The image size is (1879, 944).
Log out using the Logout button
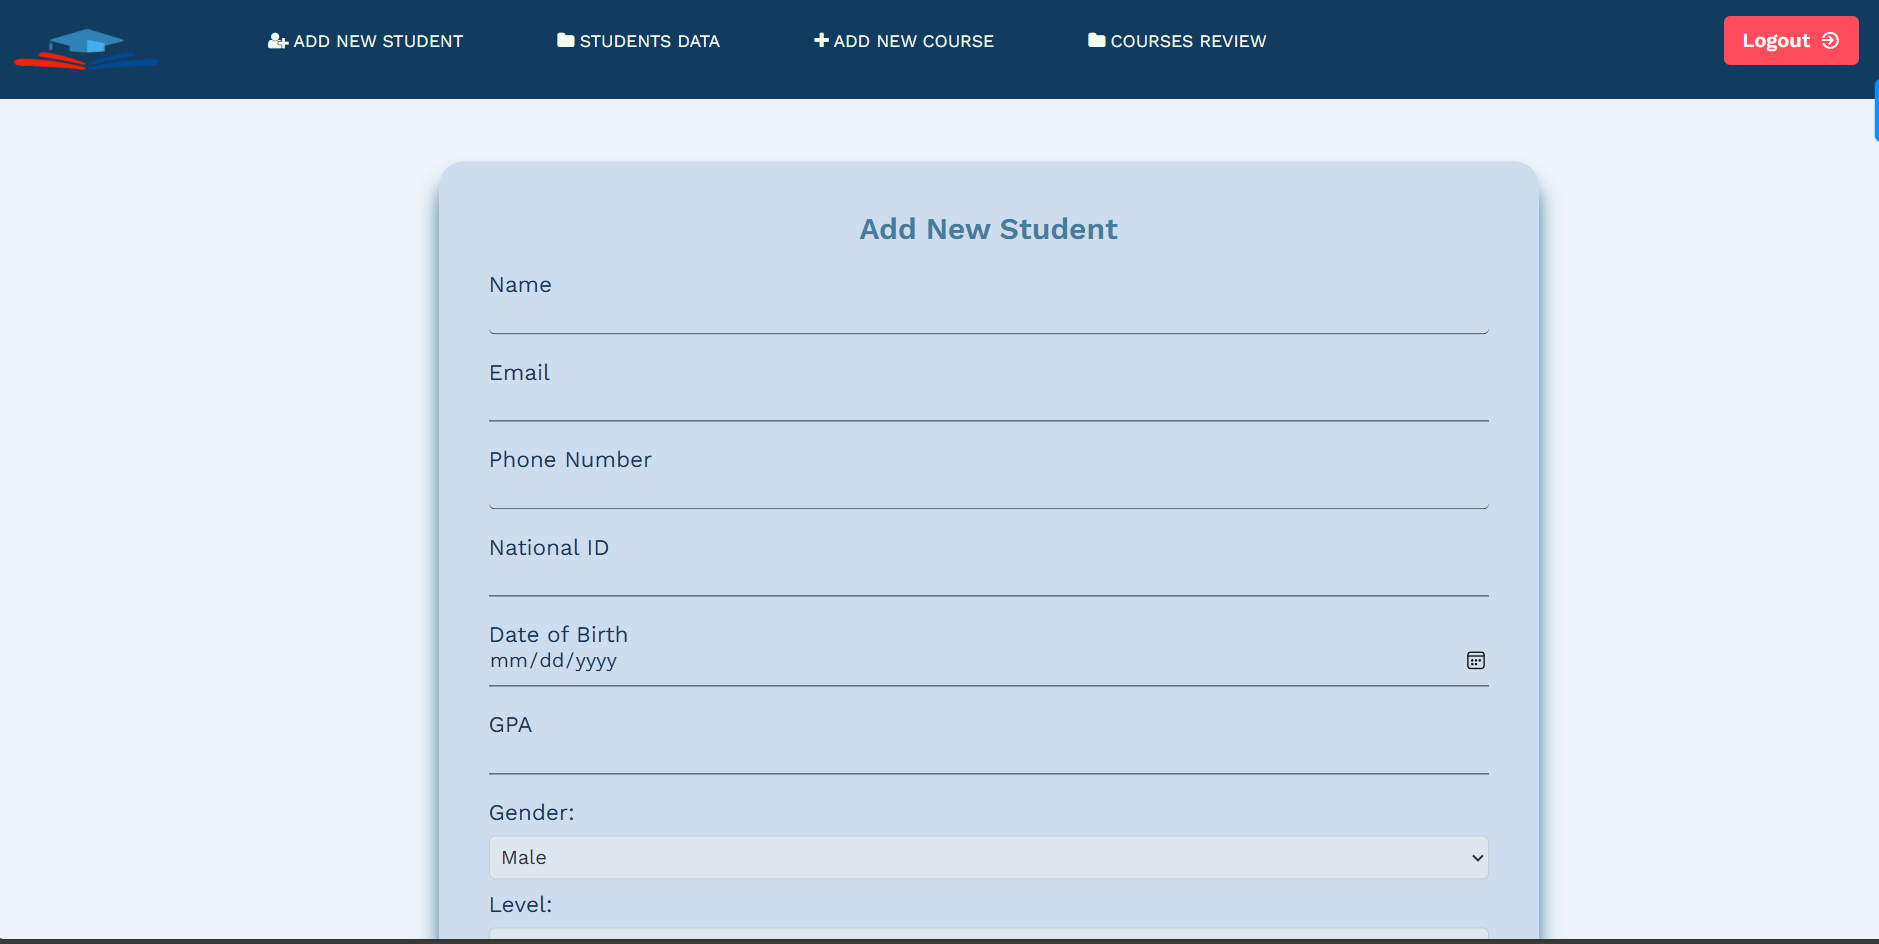(1791, 41)
